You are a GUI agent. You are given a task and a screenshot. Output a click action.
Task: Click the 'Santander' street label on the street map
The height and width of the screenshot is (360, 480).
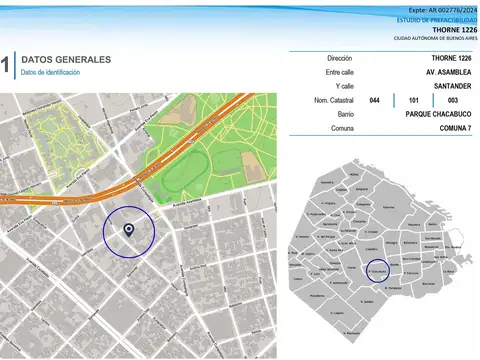pos(191,226)
